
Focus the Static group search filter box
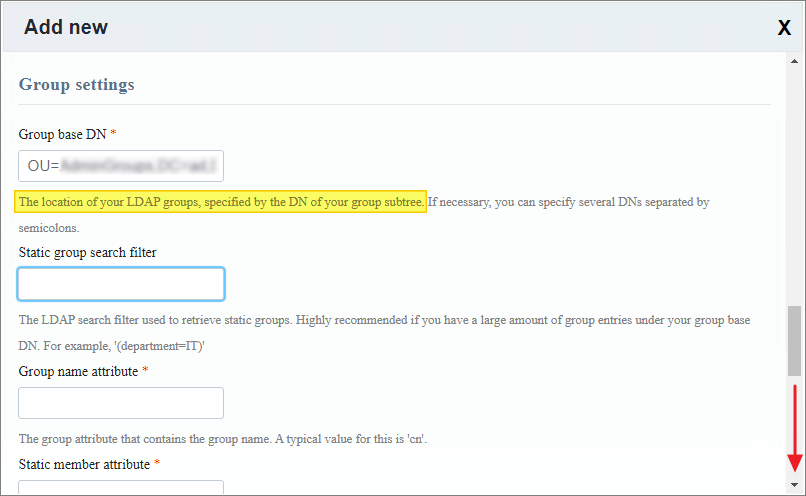121,284
